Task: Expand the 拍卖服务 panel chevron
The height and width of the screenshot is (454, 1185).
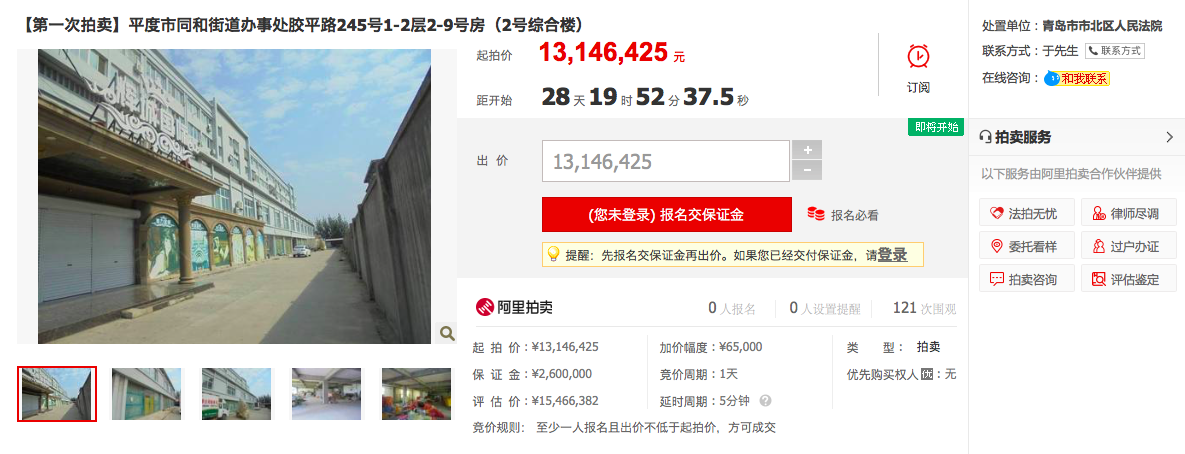Action: click(1170, 137)
